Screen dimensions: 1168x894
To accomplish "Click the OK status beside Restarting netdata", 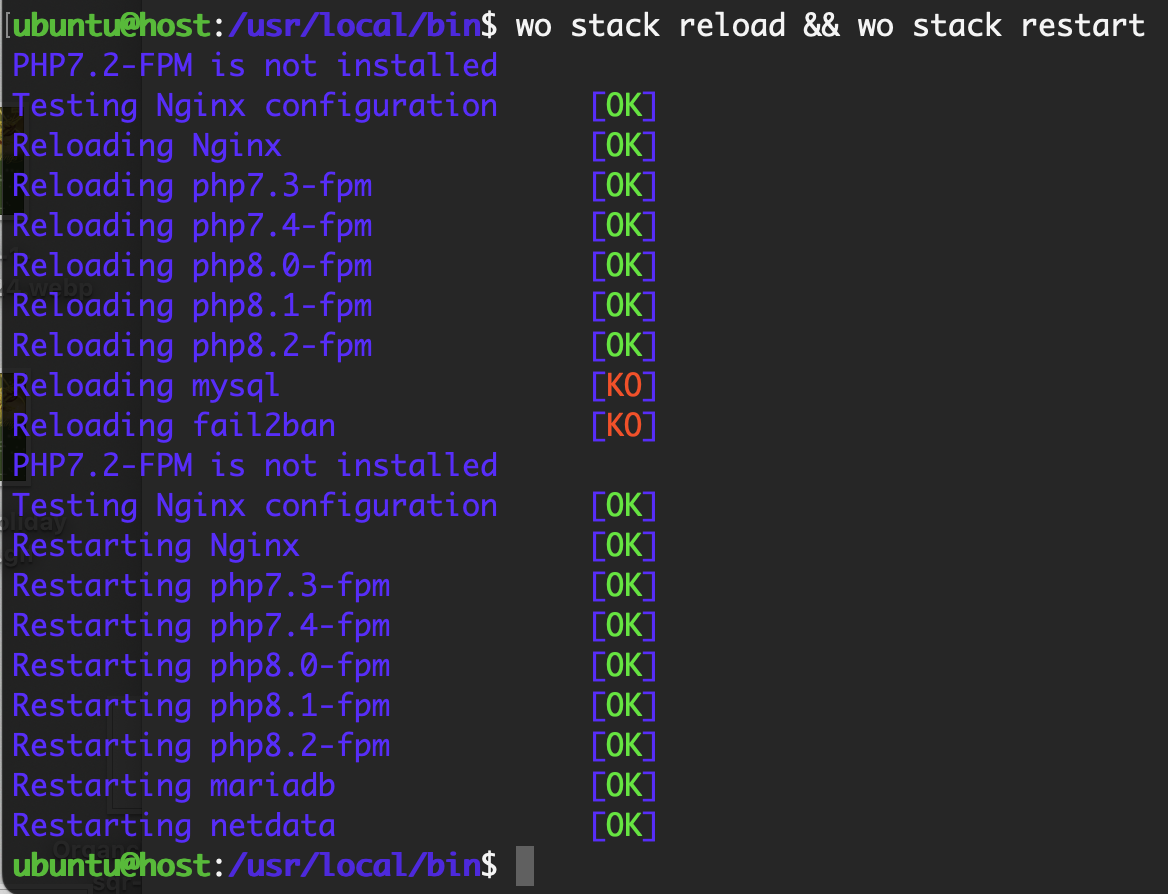I will (624, 826).
